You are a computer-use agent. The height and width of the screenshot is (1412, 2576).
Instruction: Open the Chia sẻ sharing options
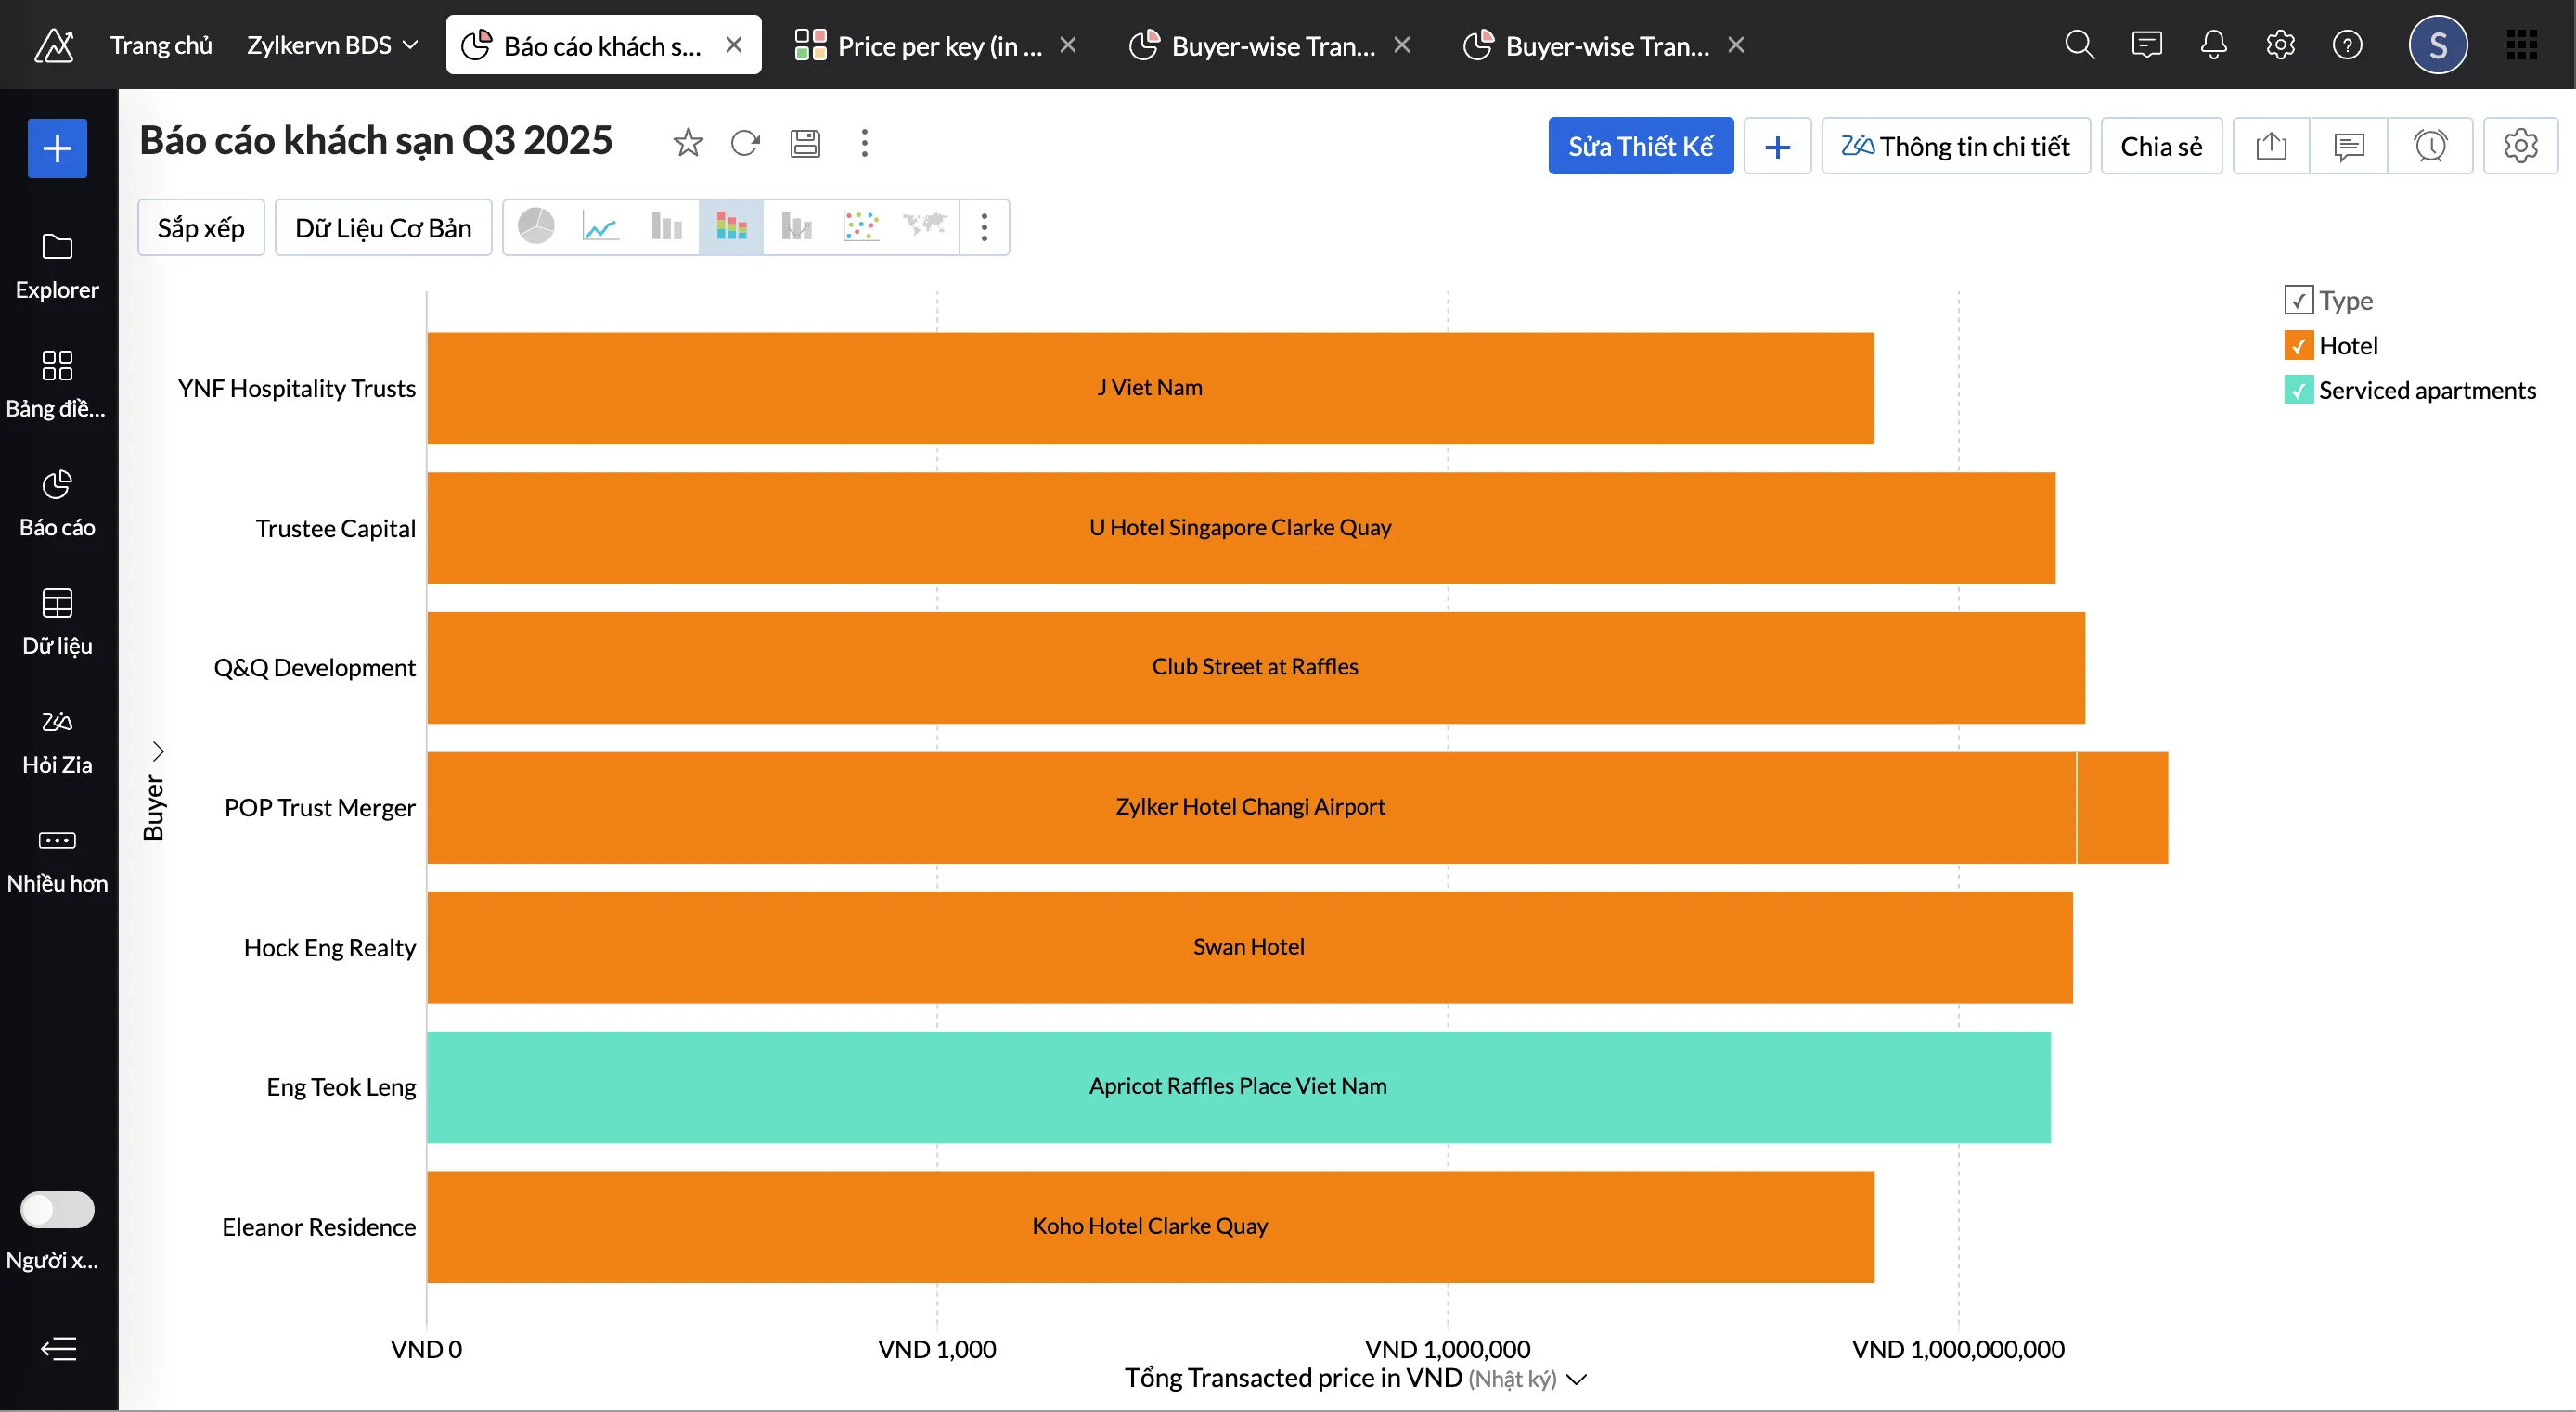tap(2161, 145)
